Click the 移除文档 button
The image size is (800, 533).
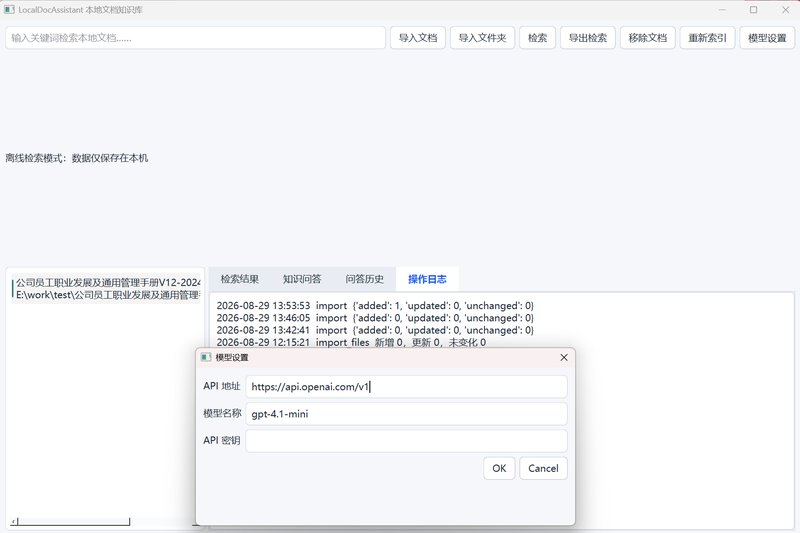647,38
